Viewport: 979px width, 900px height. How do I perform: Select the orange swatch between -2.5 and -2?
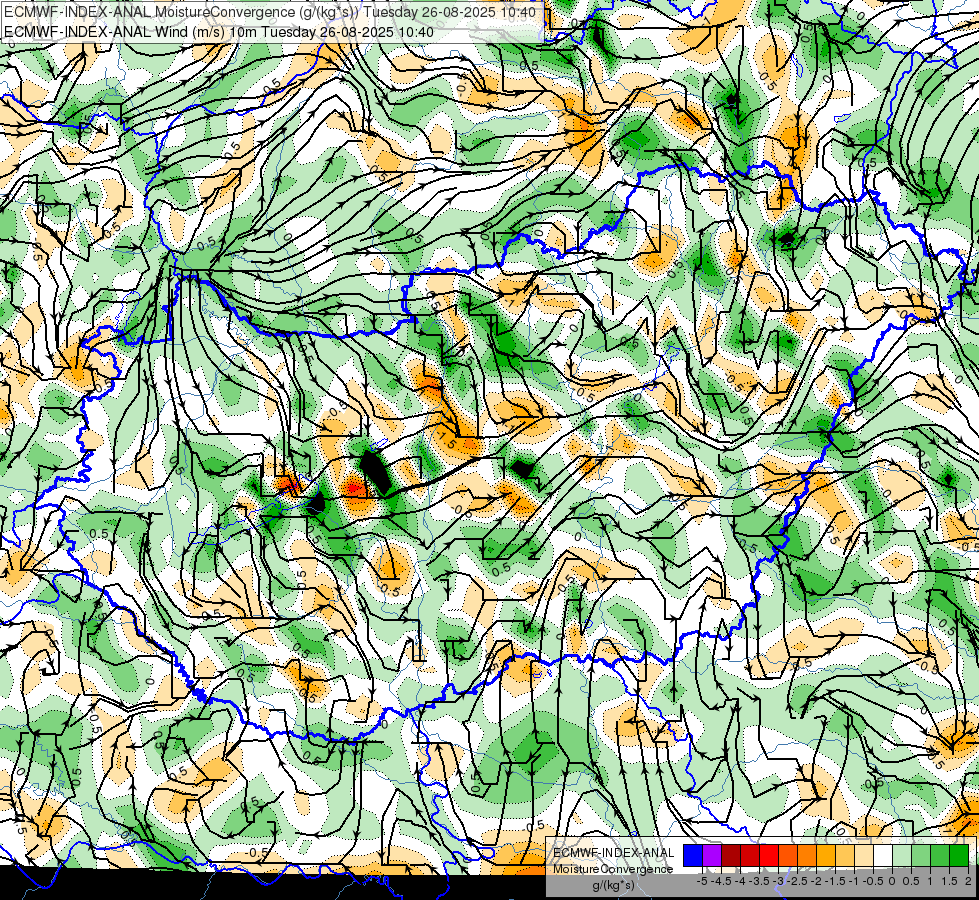coord(807,856)
